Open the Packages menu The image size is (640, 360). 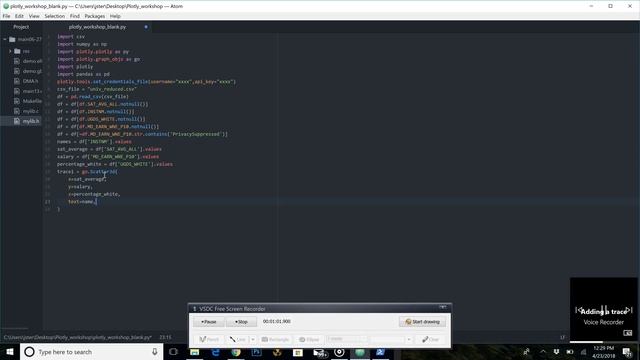coord(95,16)
